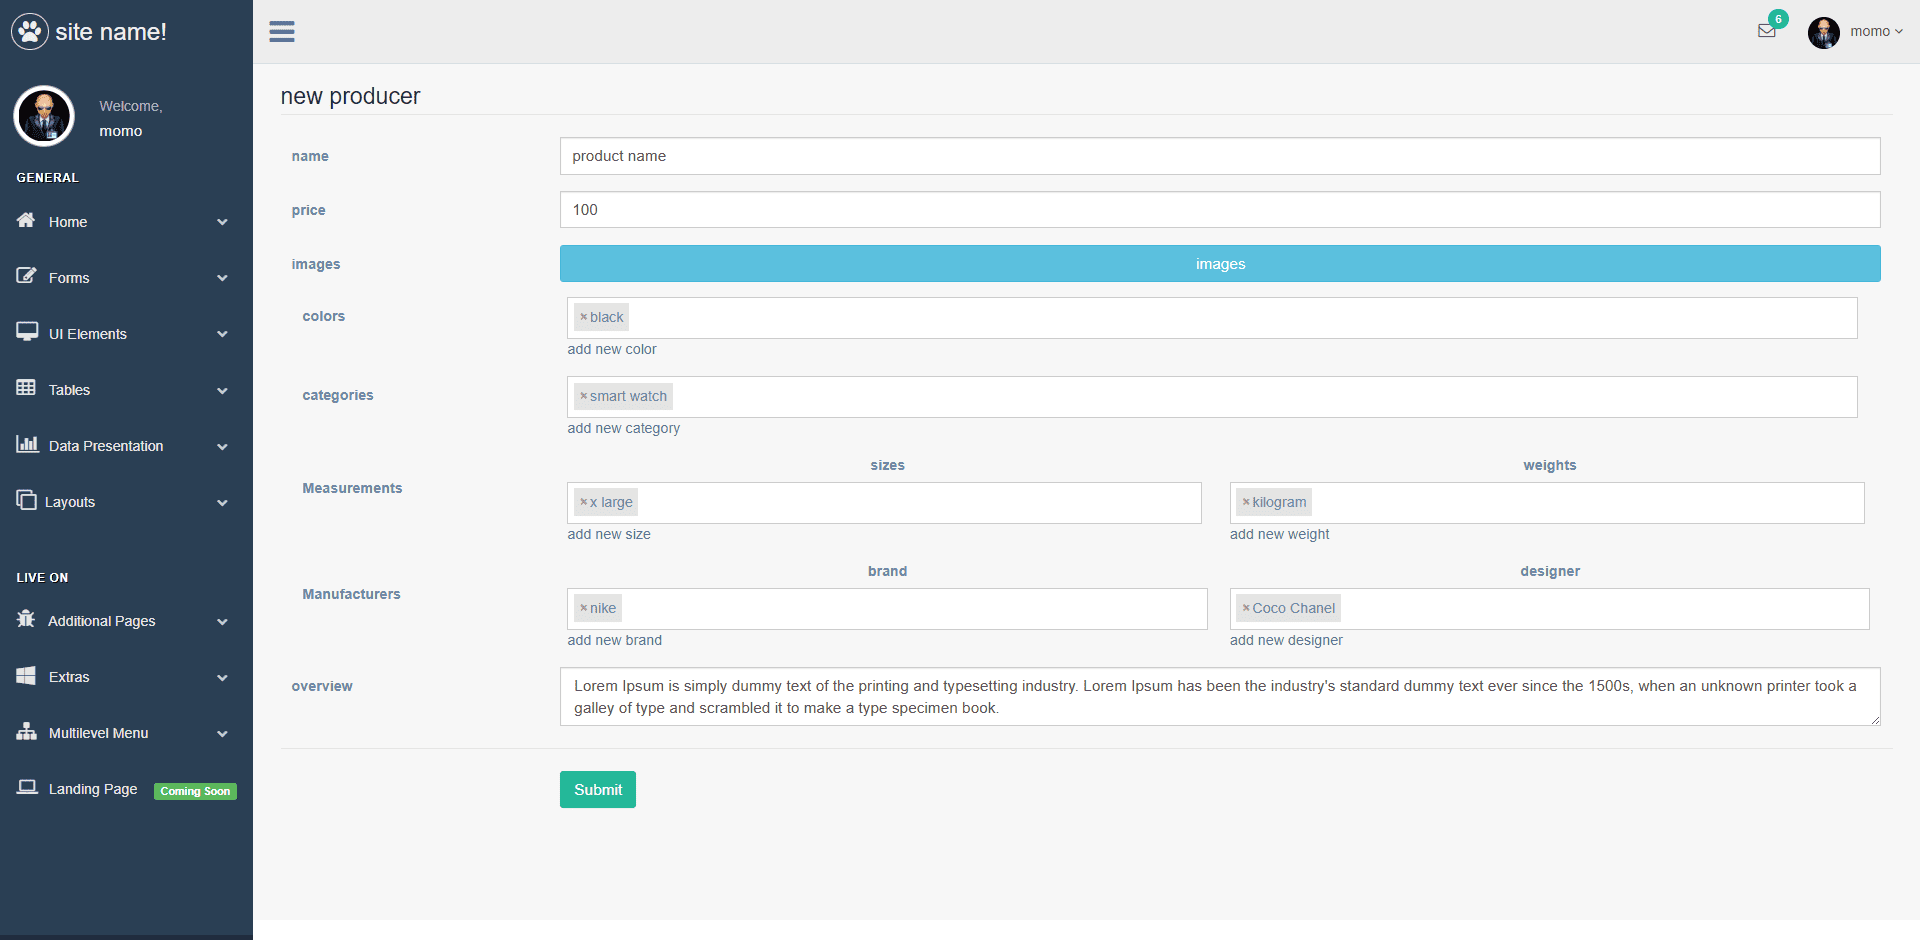This screenshot has width=1920, height=940.
Task: Click into the sizes tag field
Action: [x=884, y=503]
